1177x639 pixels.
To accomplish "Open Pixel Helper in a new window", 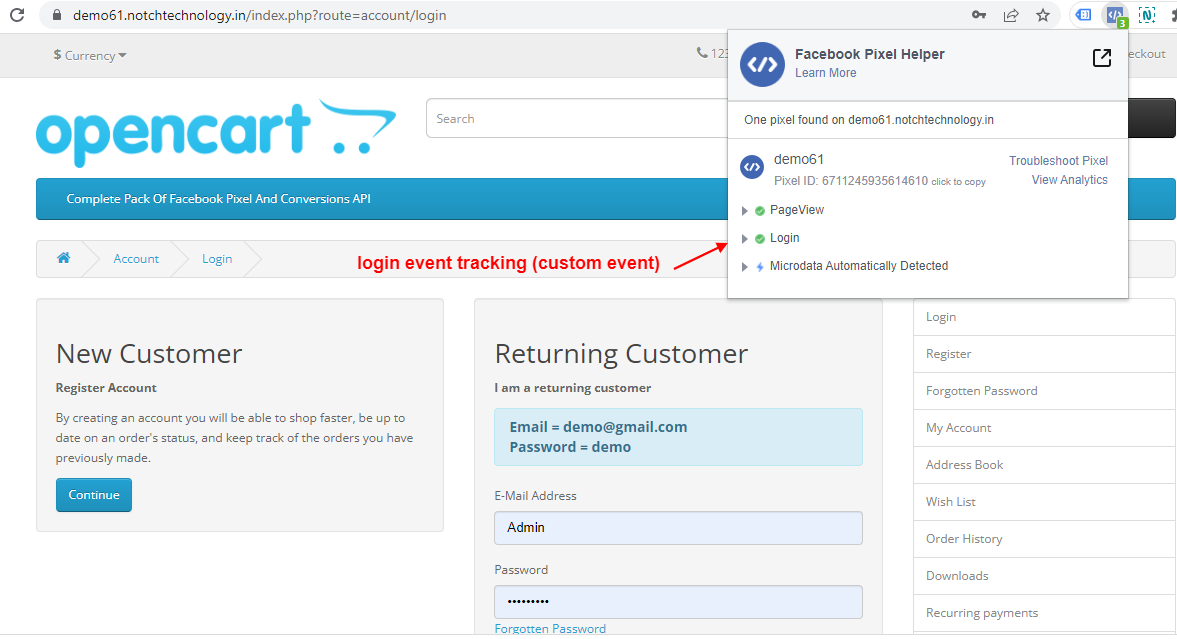I will click(x=1101, y=58).
